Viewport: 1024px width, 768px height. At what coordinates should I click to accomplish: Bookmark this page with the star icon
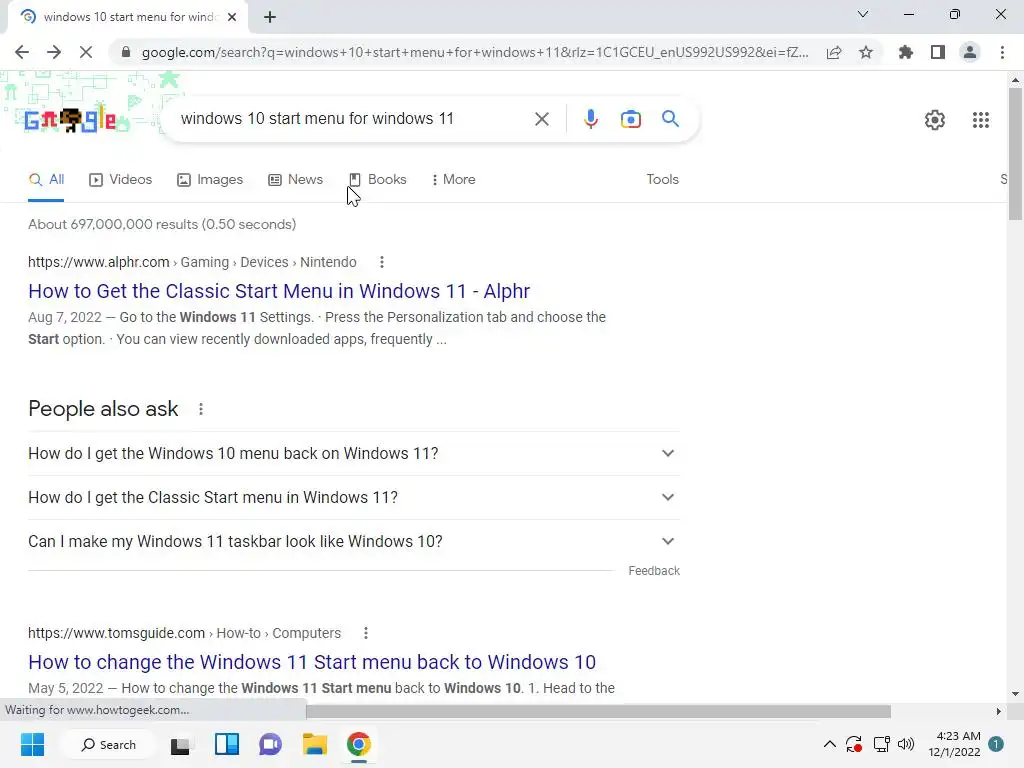[866, 52]
